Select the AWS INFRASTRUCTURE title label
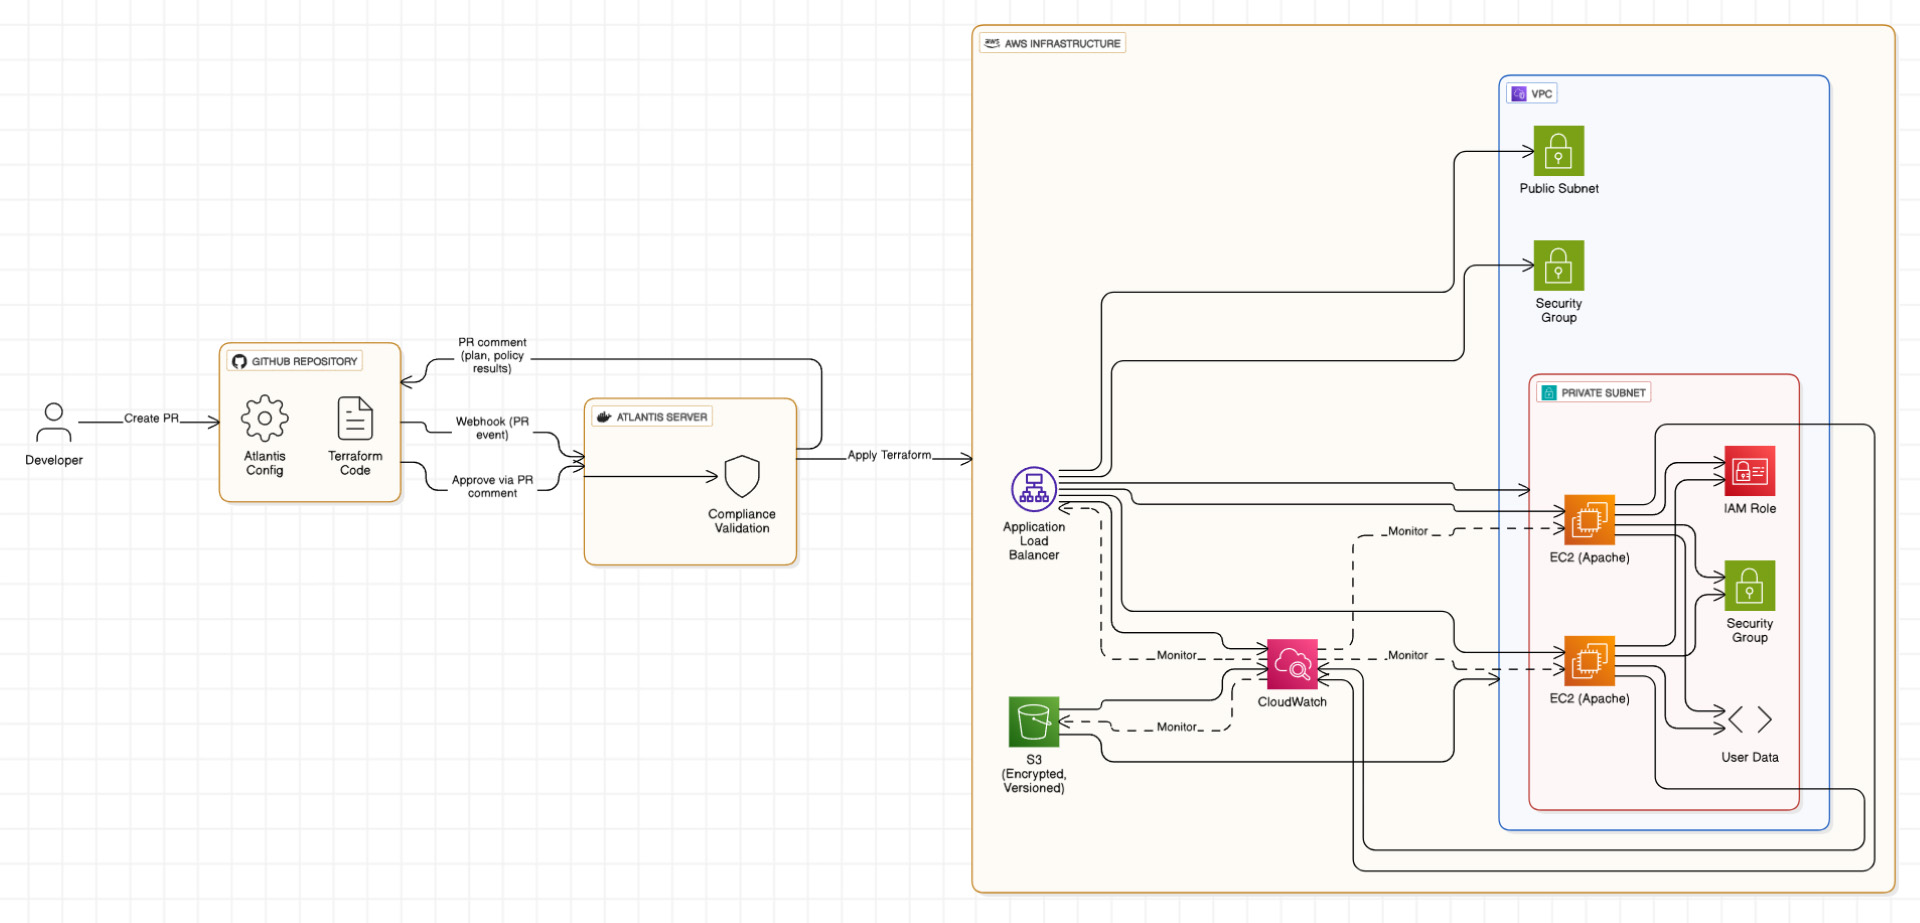This screenshot has width=1920, height=923. [1062, 44]
